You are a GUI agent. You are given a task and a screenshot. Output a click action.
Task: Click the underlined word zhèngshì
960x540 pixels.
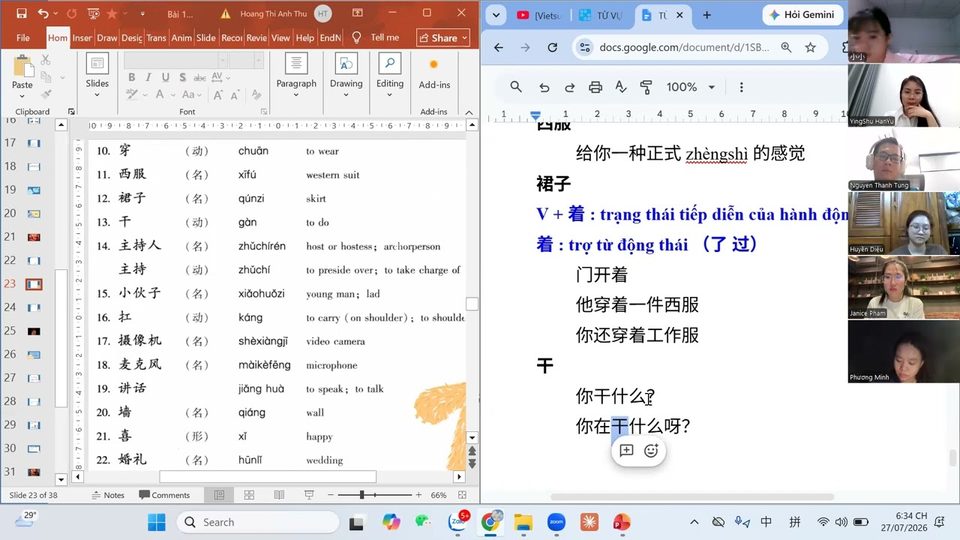click(716, 154)
